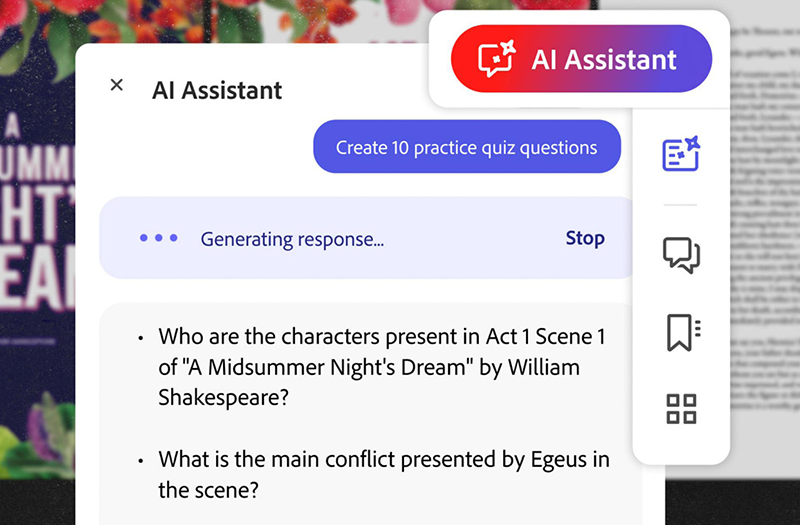Open the generative summary sidebar icon
800x525 pixels.
pos(681,154)
